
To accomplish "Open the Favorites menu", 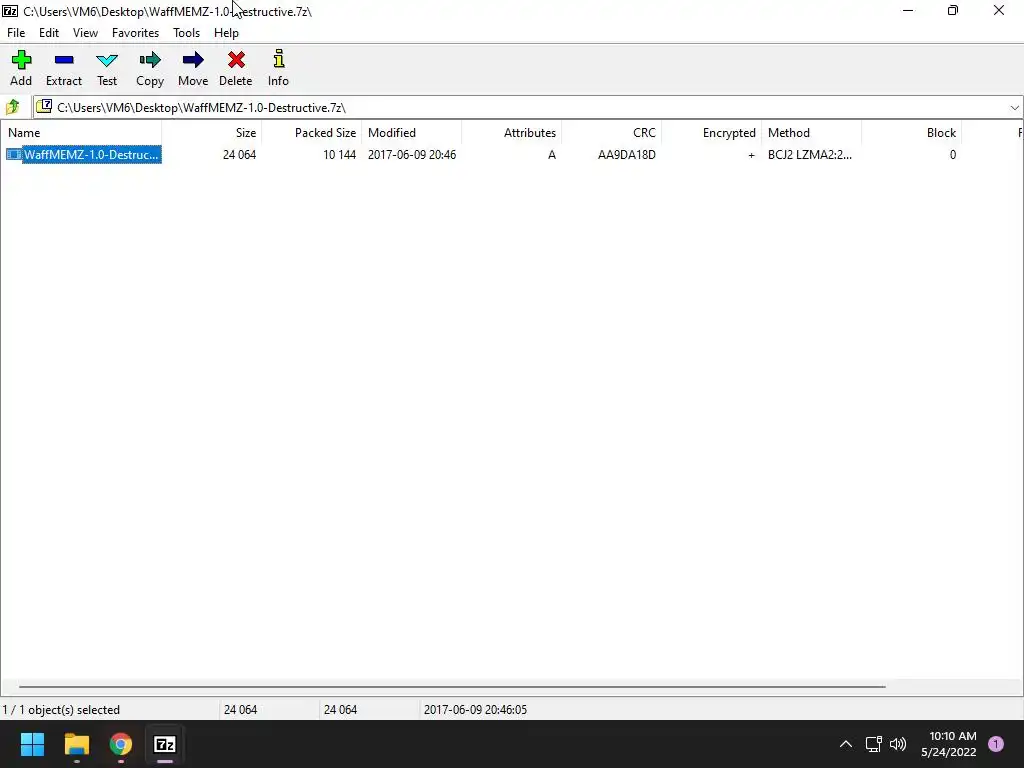I will click(x=135, y=33).
